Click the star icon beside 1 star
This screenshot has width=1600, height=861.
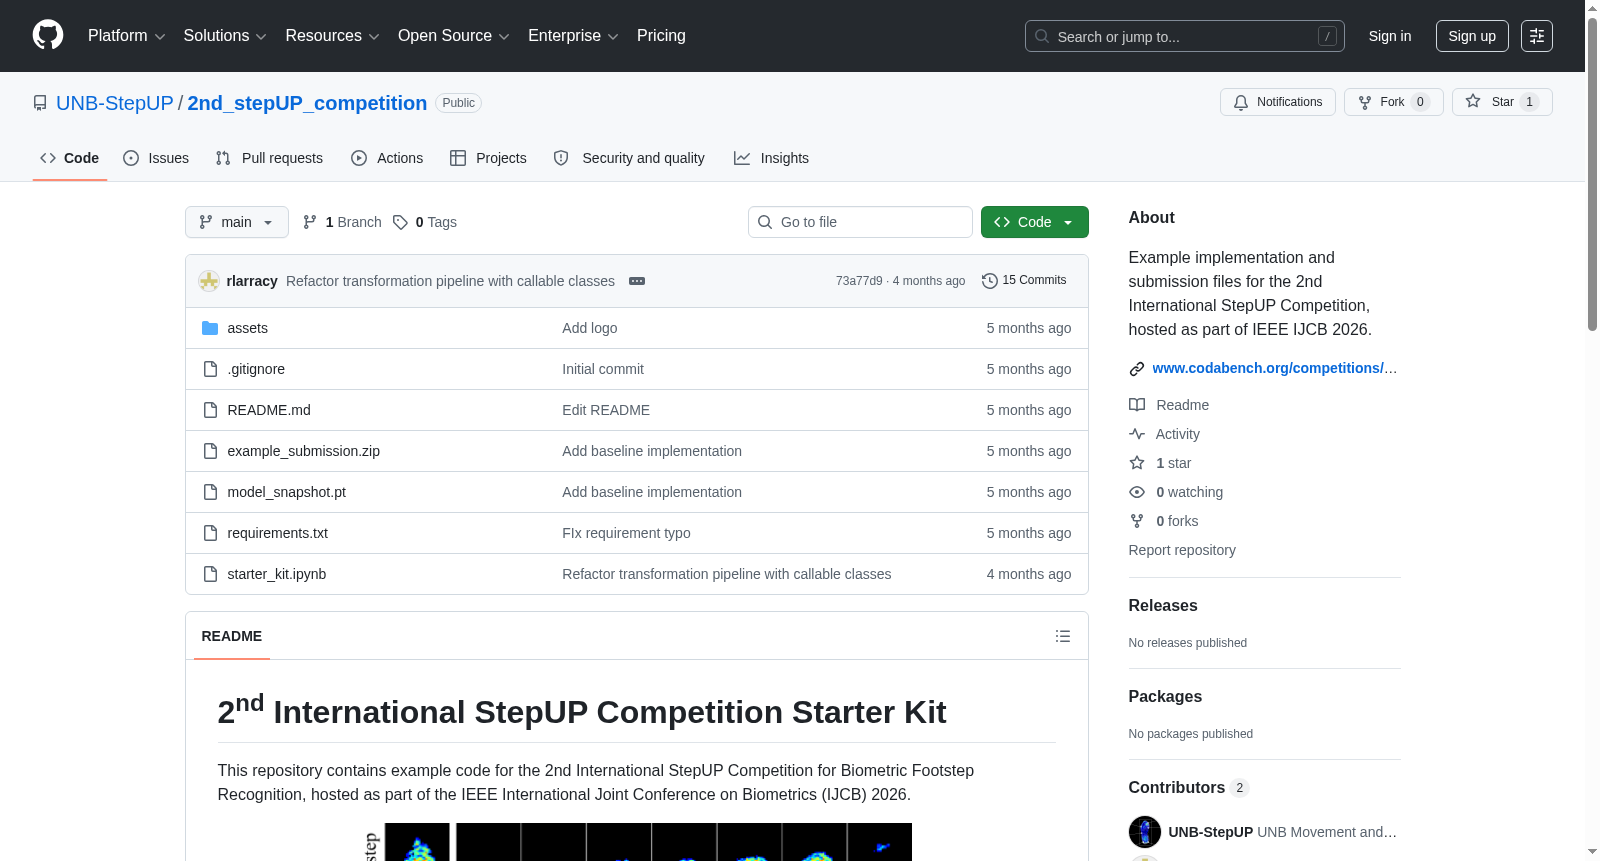[x=1137, y=463]
